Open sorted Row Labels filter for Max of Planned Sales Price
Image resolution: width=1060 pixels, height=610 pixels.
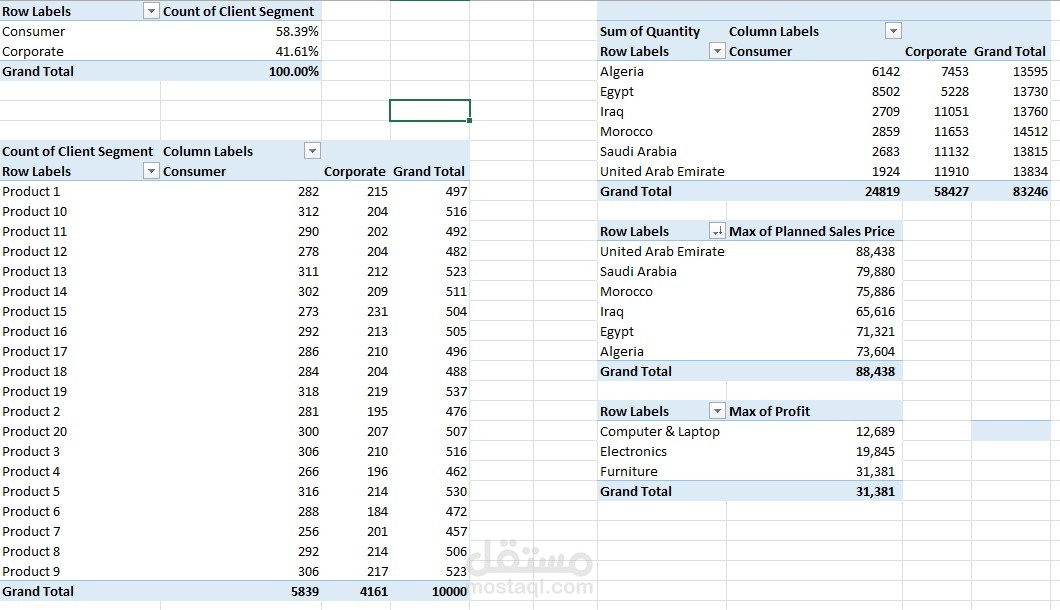(x=716, y=231)
